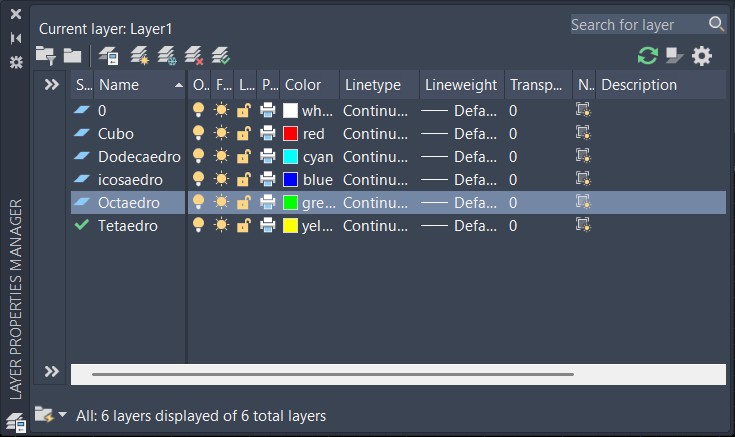This screenshot has width=735, height=437.
Task: Expand the collapsed filter panel at bottom
Action: (x=52, y=372)
